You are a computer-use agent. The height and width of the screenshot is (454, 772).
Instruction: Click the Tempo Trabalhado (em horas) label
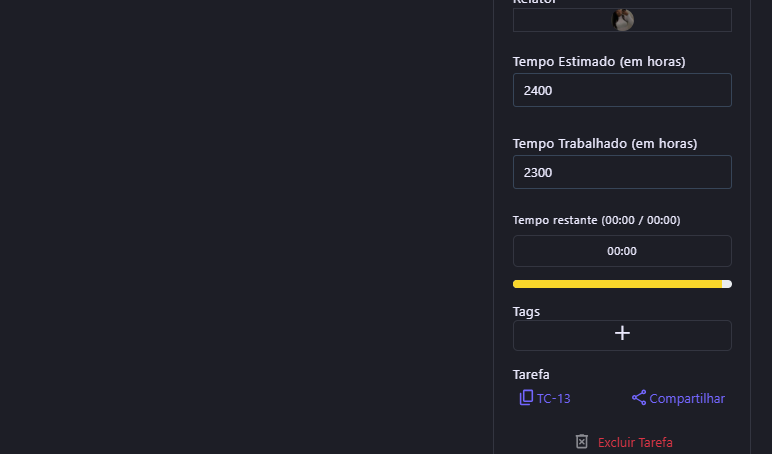click(605, 144)
